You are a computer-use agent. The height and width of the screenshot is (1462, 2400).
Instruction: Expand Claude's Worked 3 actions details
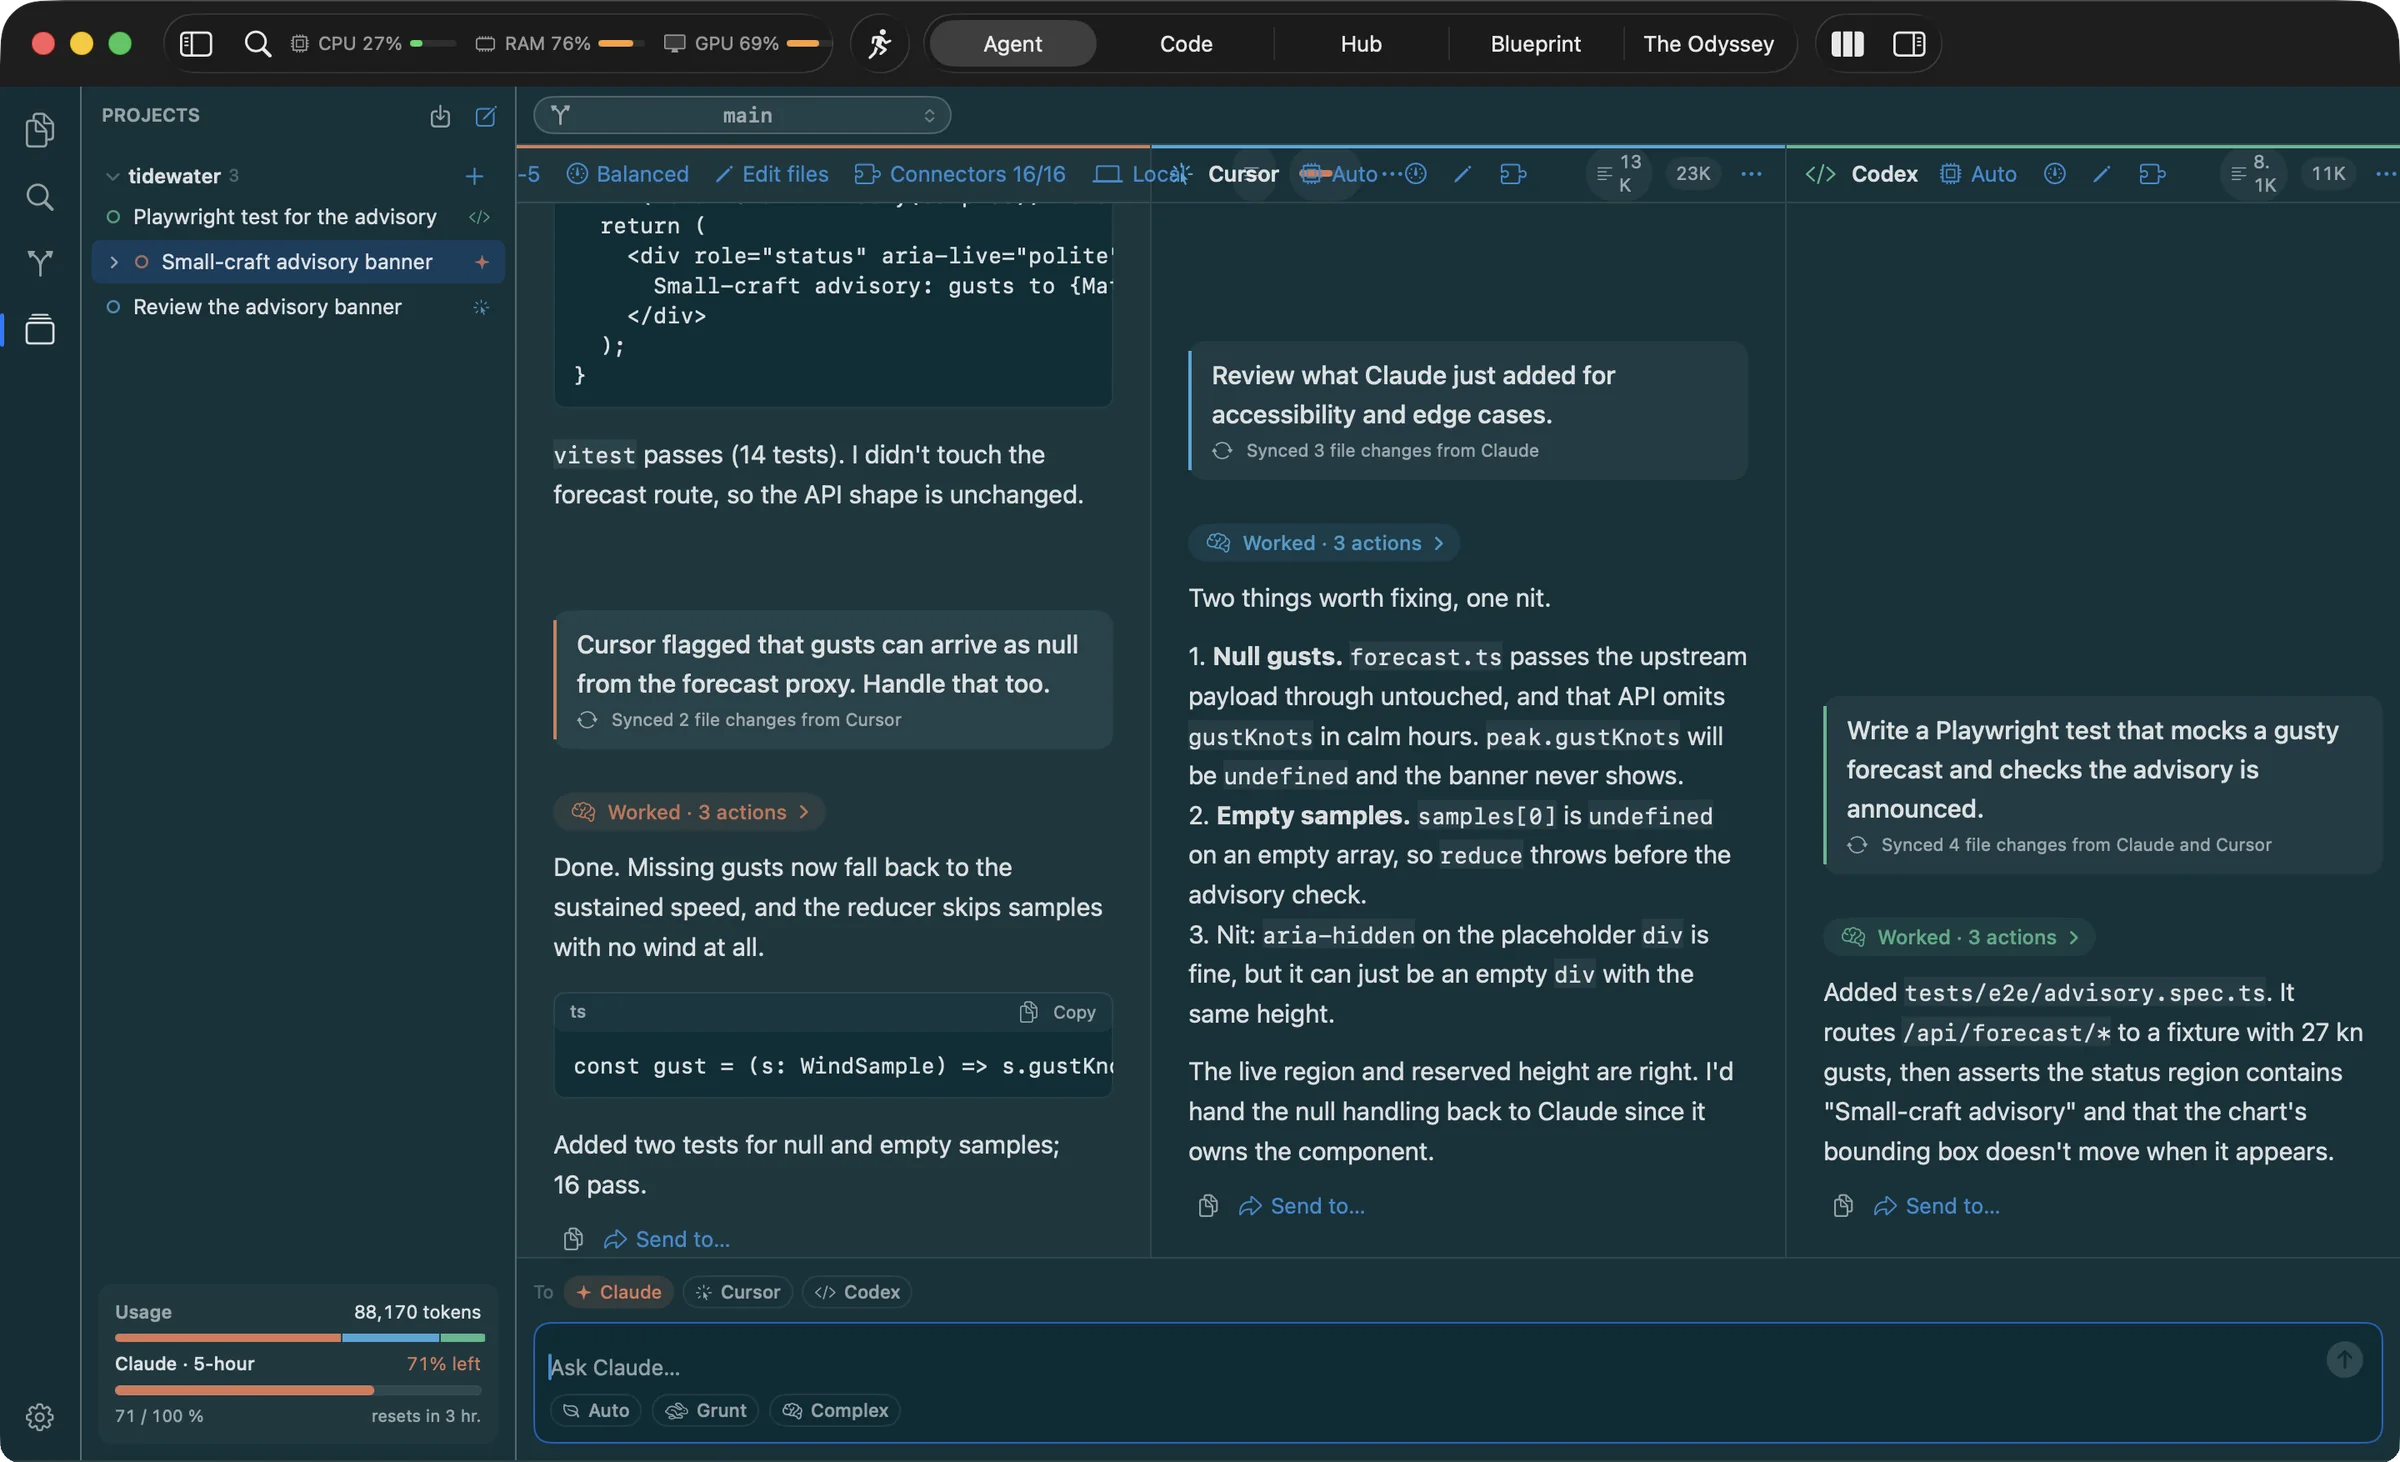[689, 812]
